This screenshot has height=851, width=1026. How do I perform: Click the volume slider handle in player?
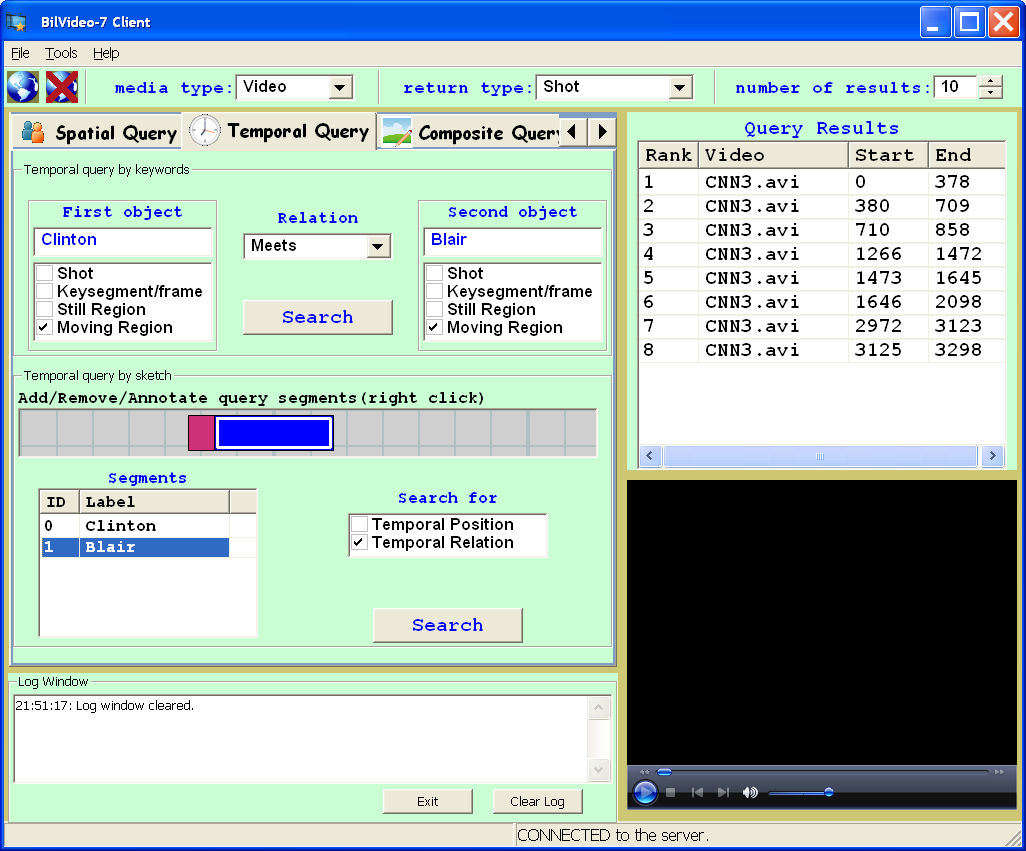[x=828, y=792]
